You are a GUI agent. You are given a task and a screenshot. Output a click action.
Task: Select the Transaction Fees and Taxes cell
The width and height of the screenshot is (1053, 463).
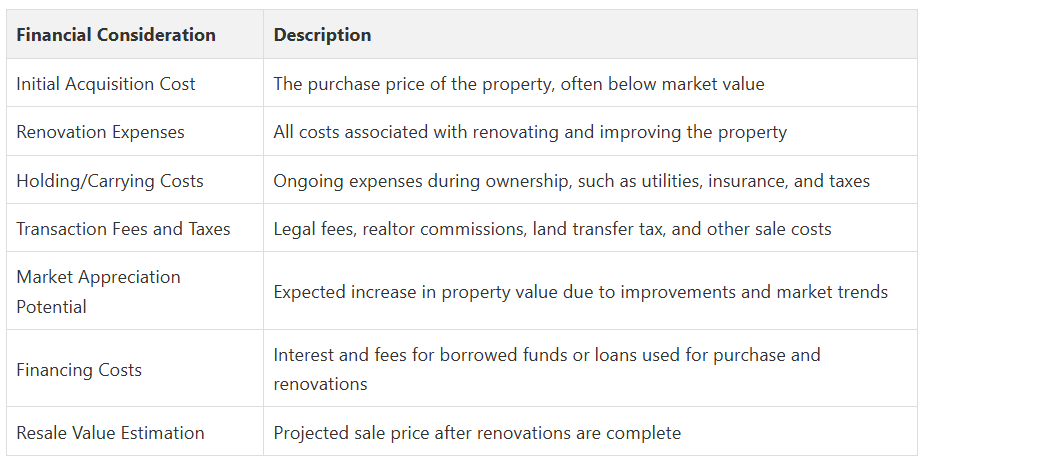pos(123,229)
